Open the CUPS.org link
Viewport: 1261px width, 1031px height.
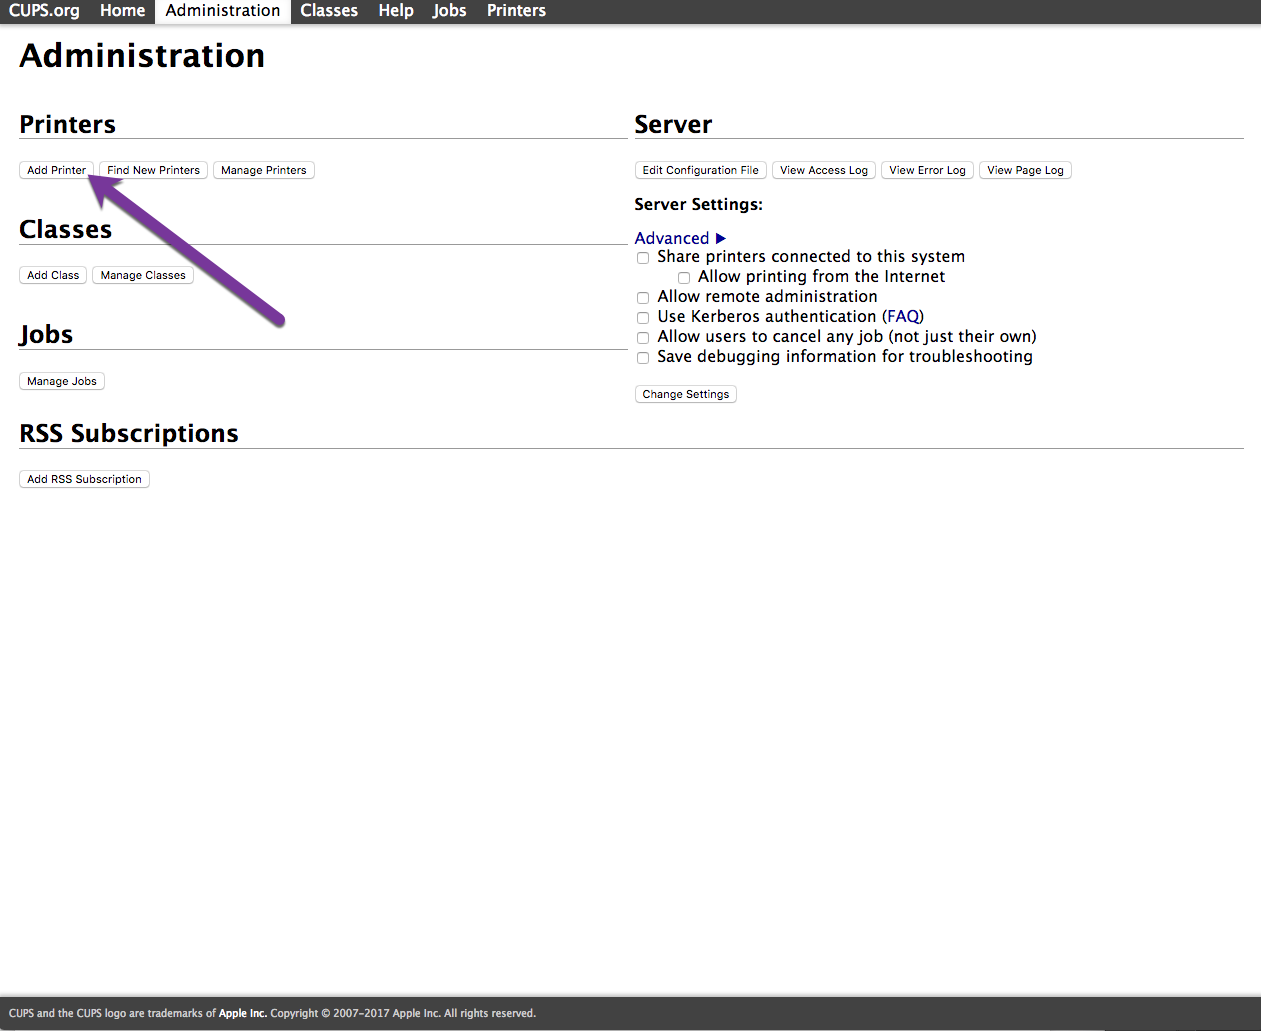pos(44,11)
